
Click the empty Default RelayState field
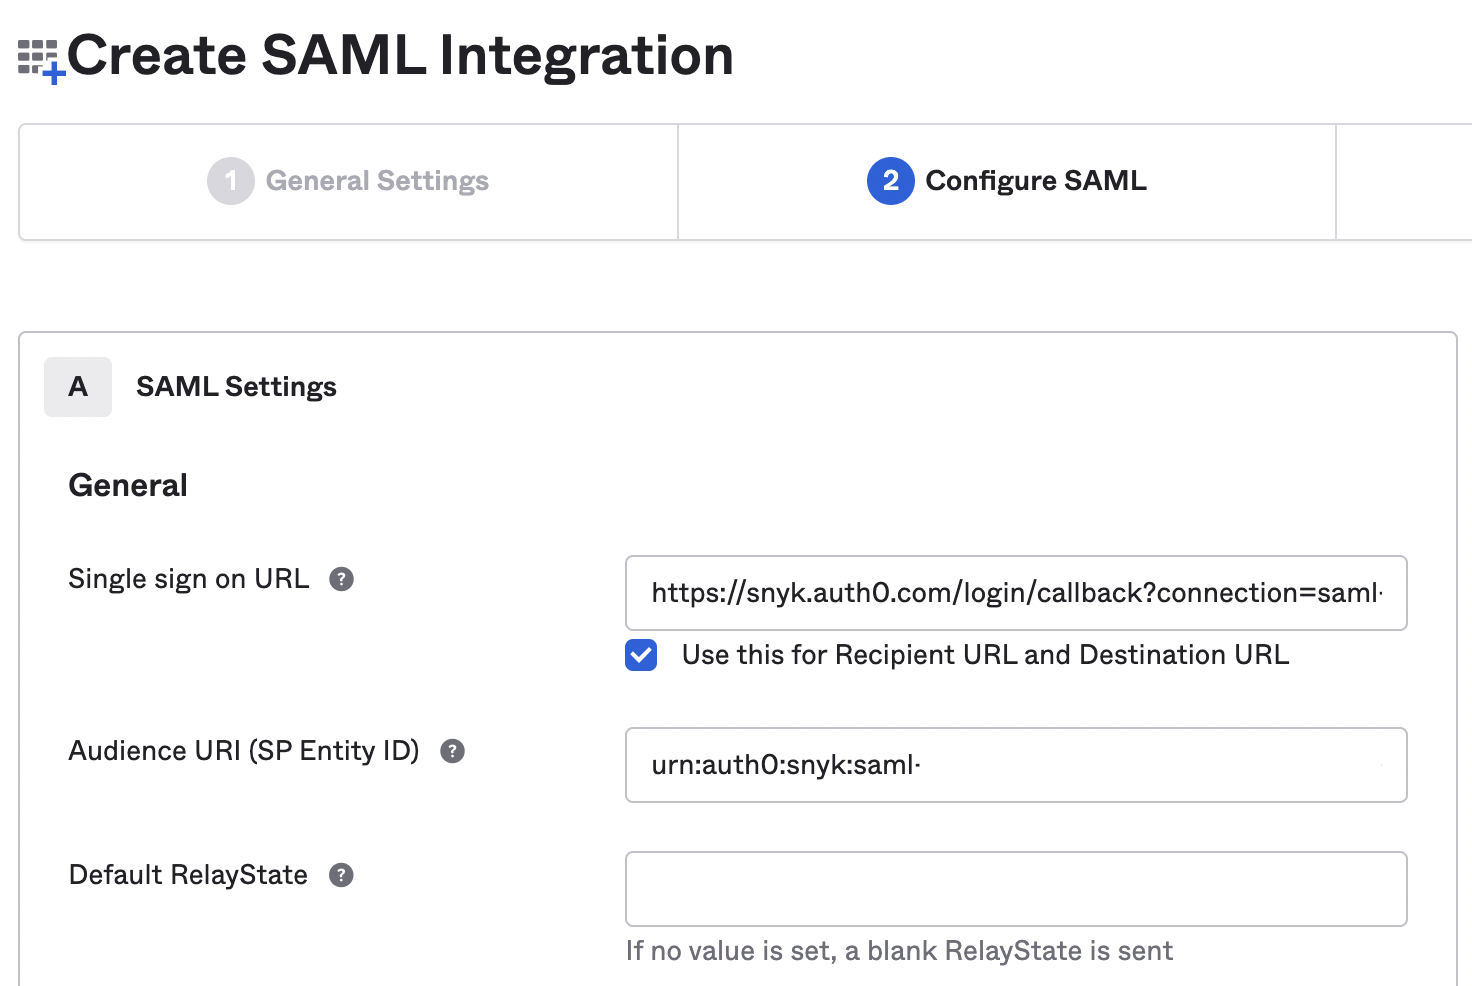(x=1016, y=888)
